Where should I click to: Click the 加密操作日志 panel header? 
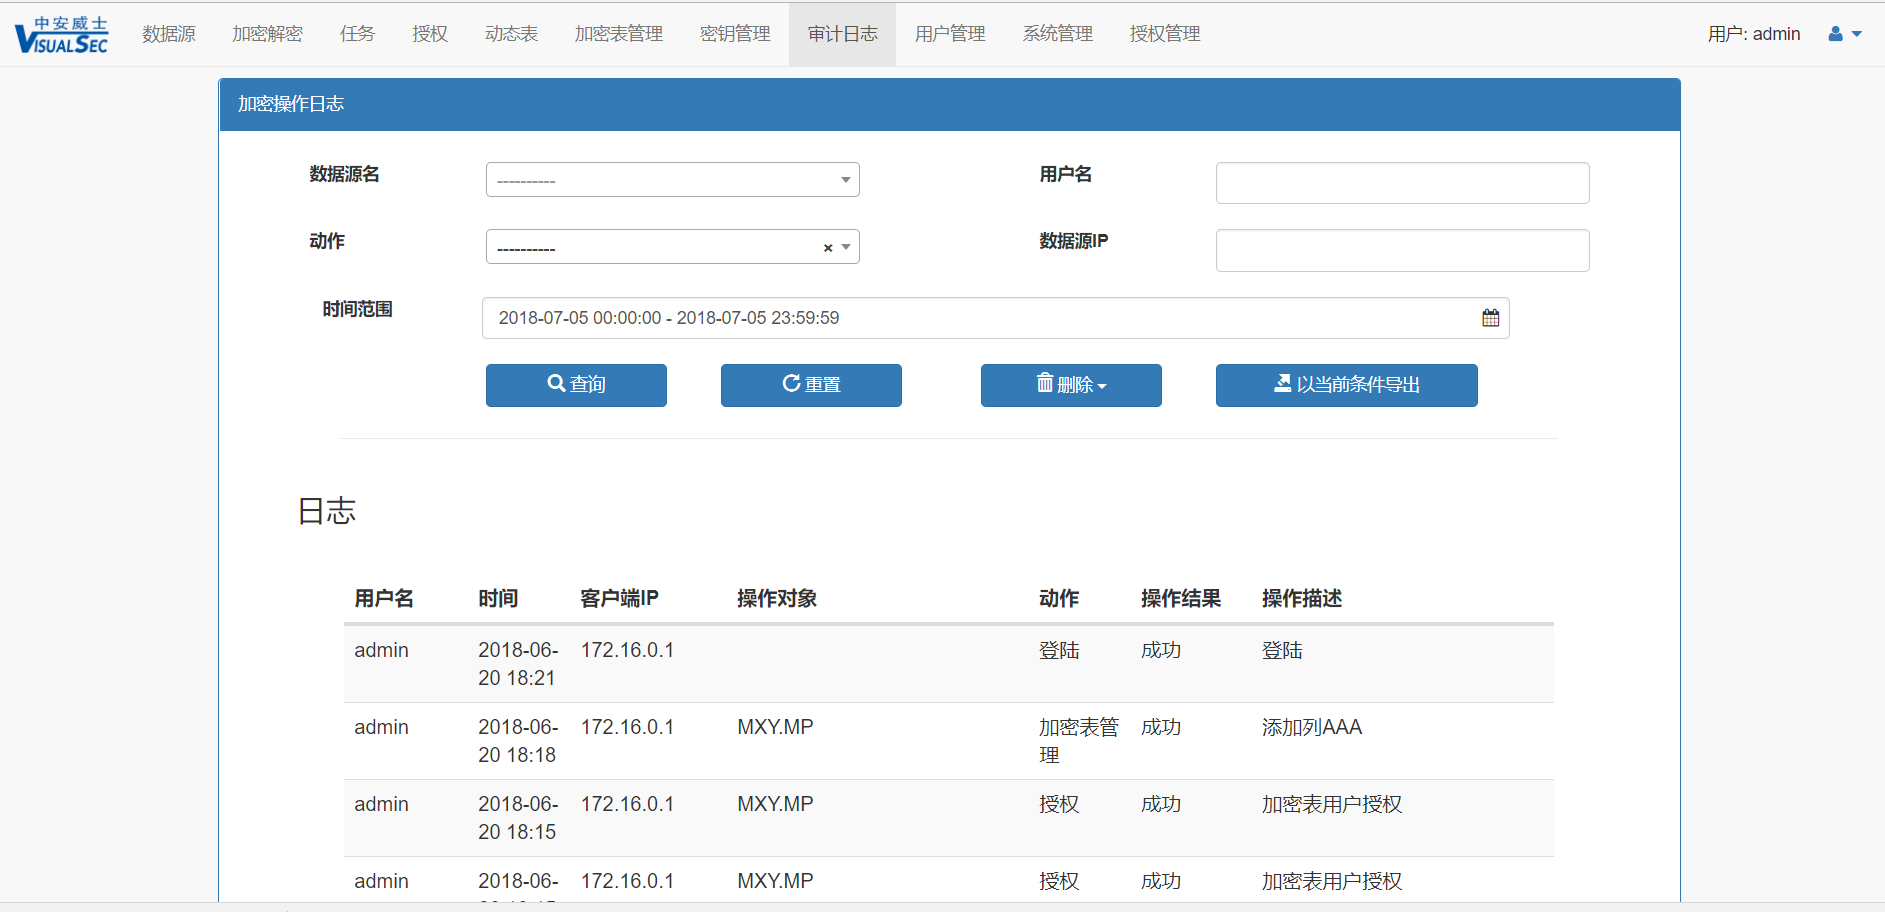click(949, 104)
